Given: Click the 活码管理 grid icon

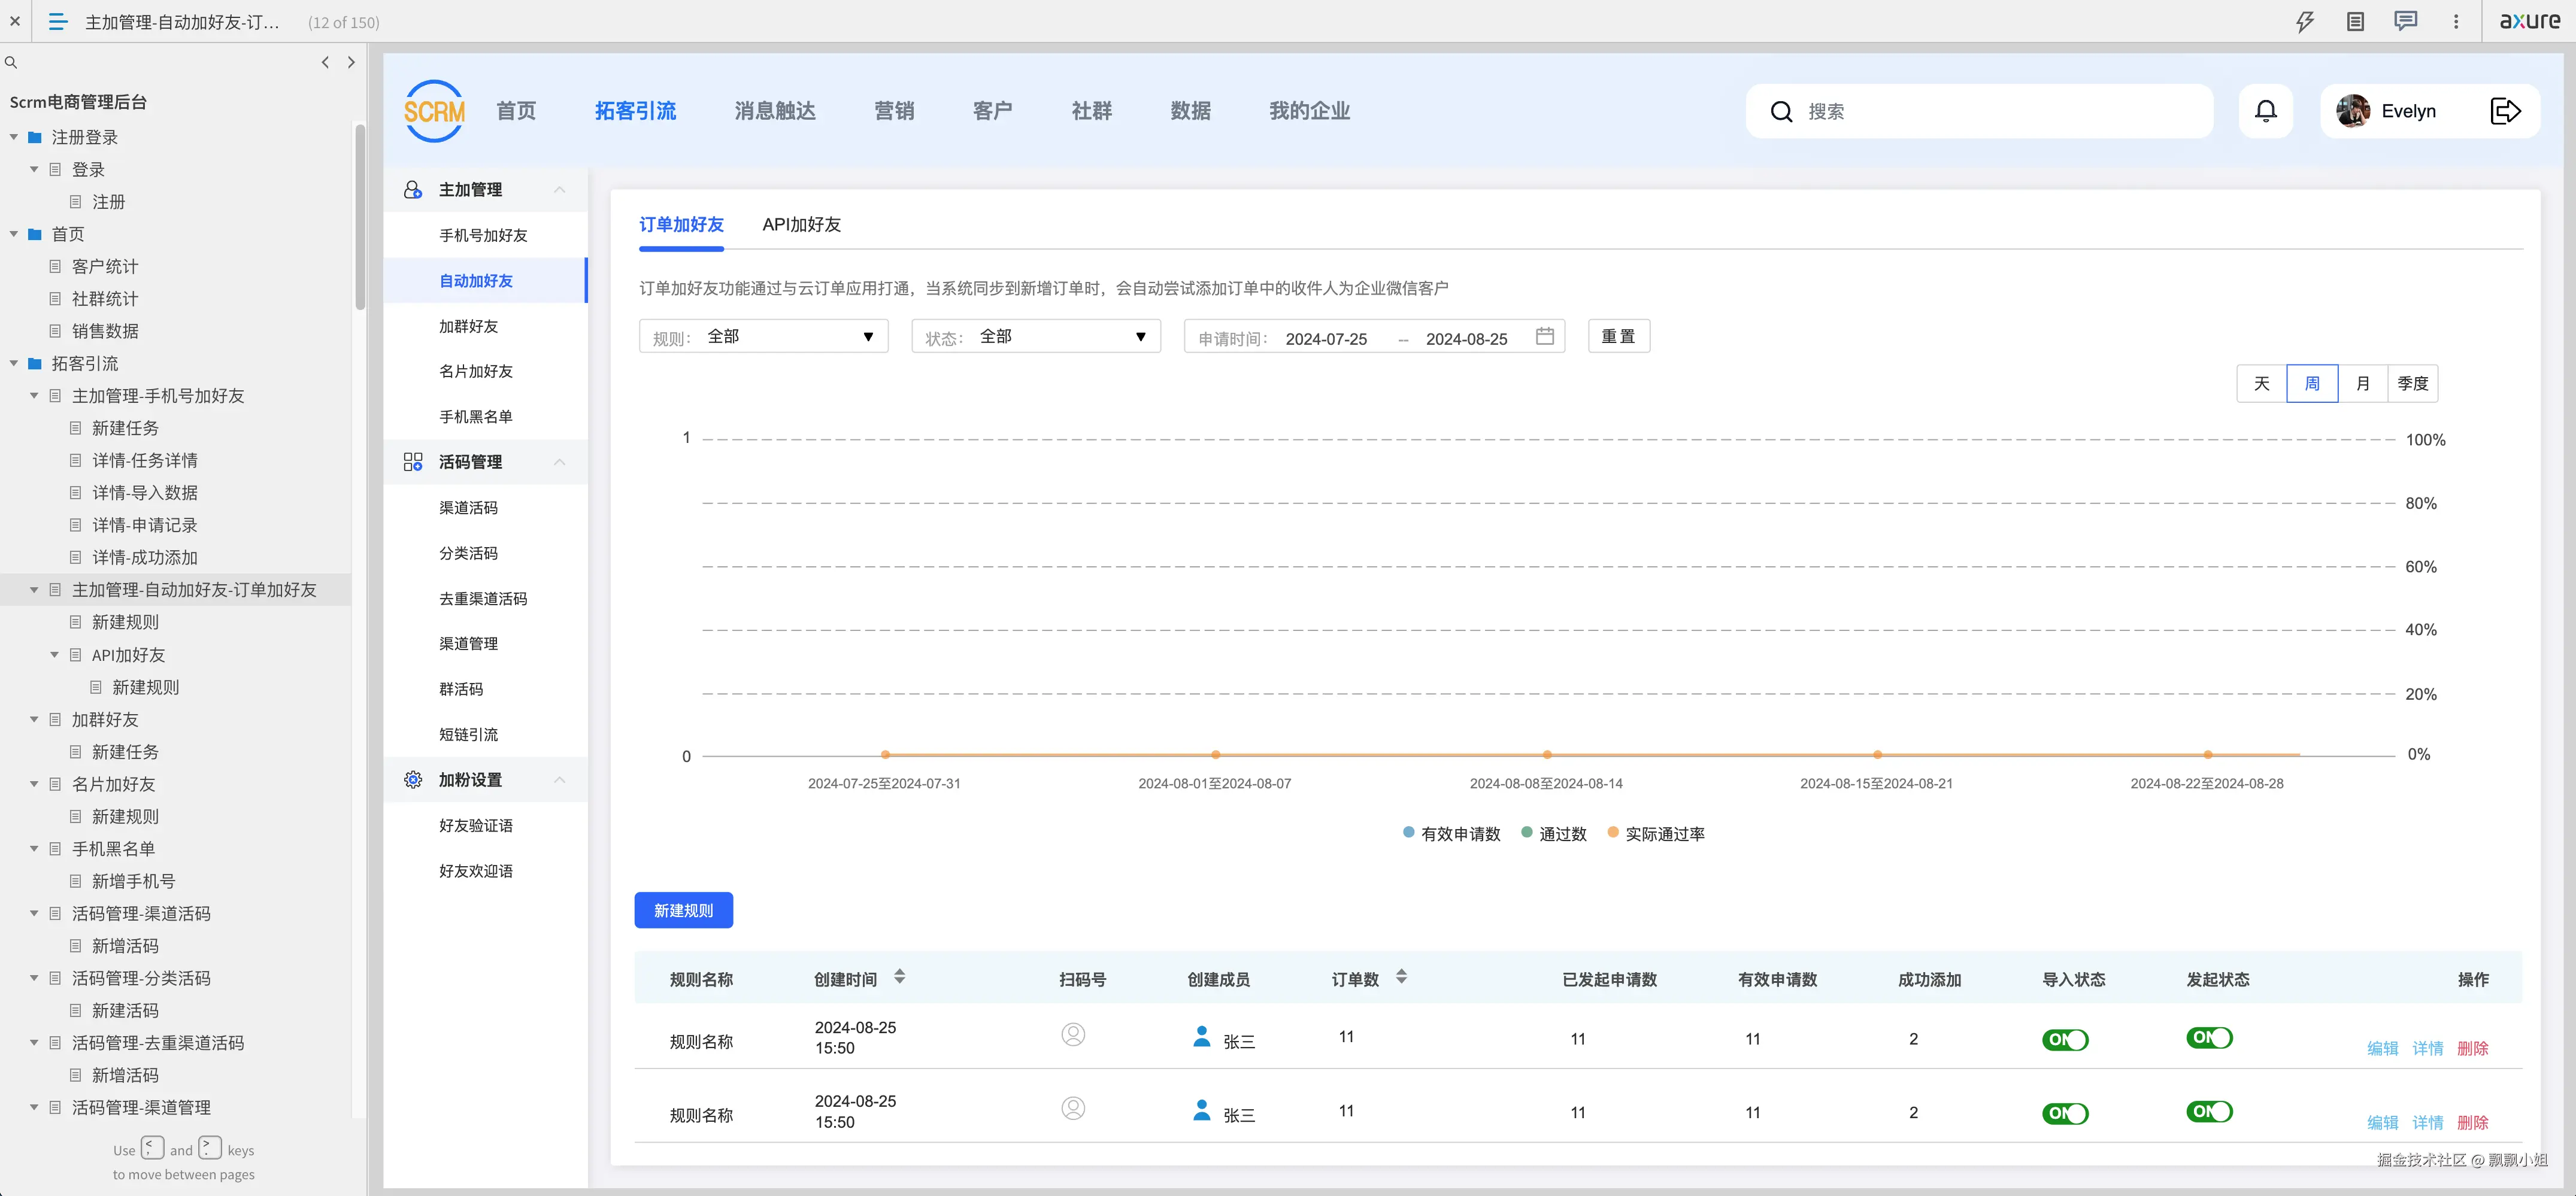Looking at the screenshot, I should pyautogui.click(x=412, y=461).
